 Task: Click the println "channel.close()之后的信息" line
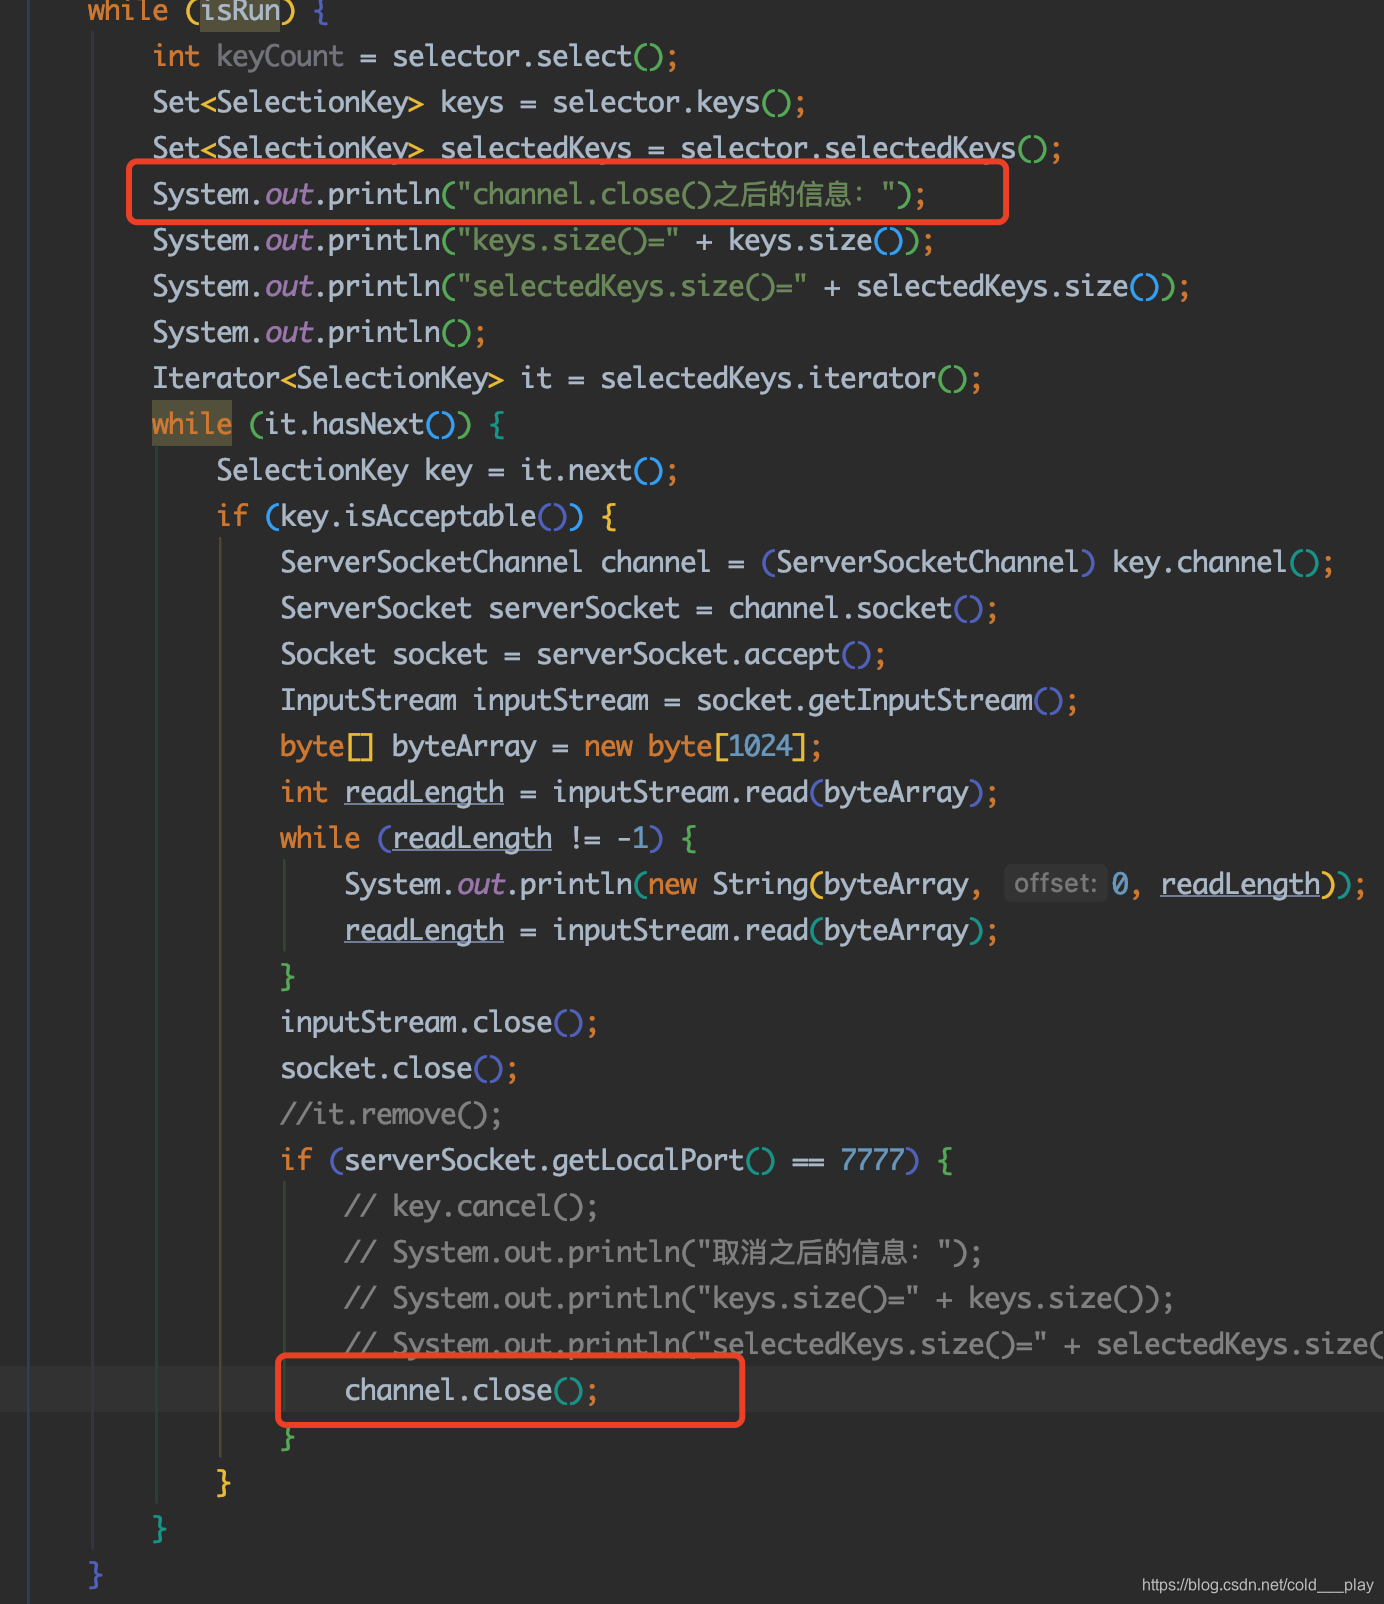539,195
